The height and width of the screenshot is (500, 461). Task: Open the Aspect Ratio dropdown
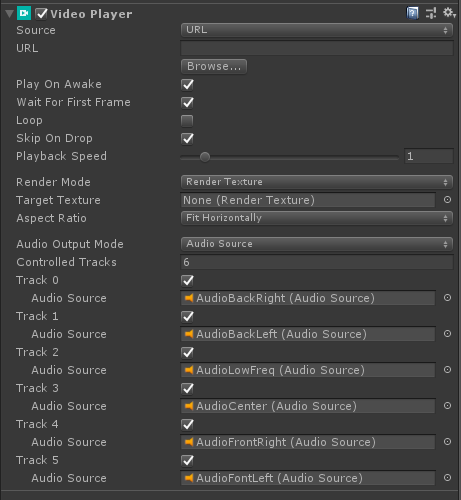[x=317, y=218]
